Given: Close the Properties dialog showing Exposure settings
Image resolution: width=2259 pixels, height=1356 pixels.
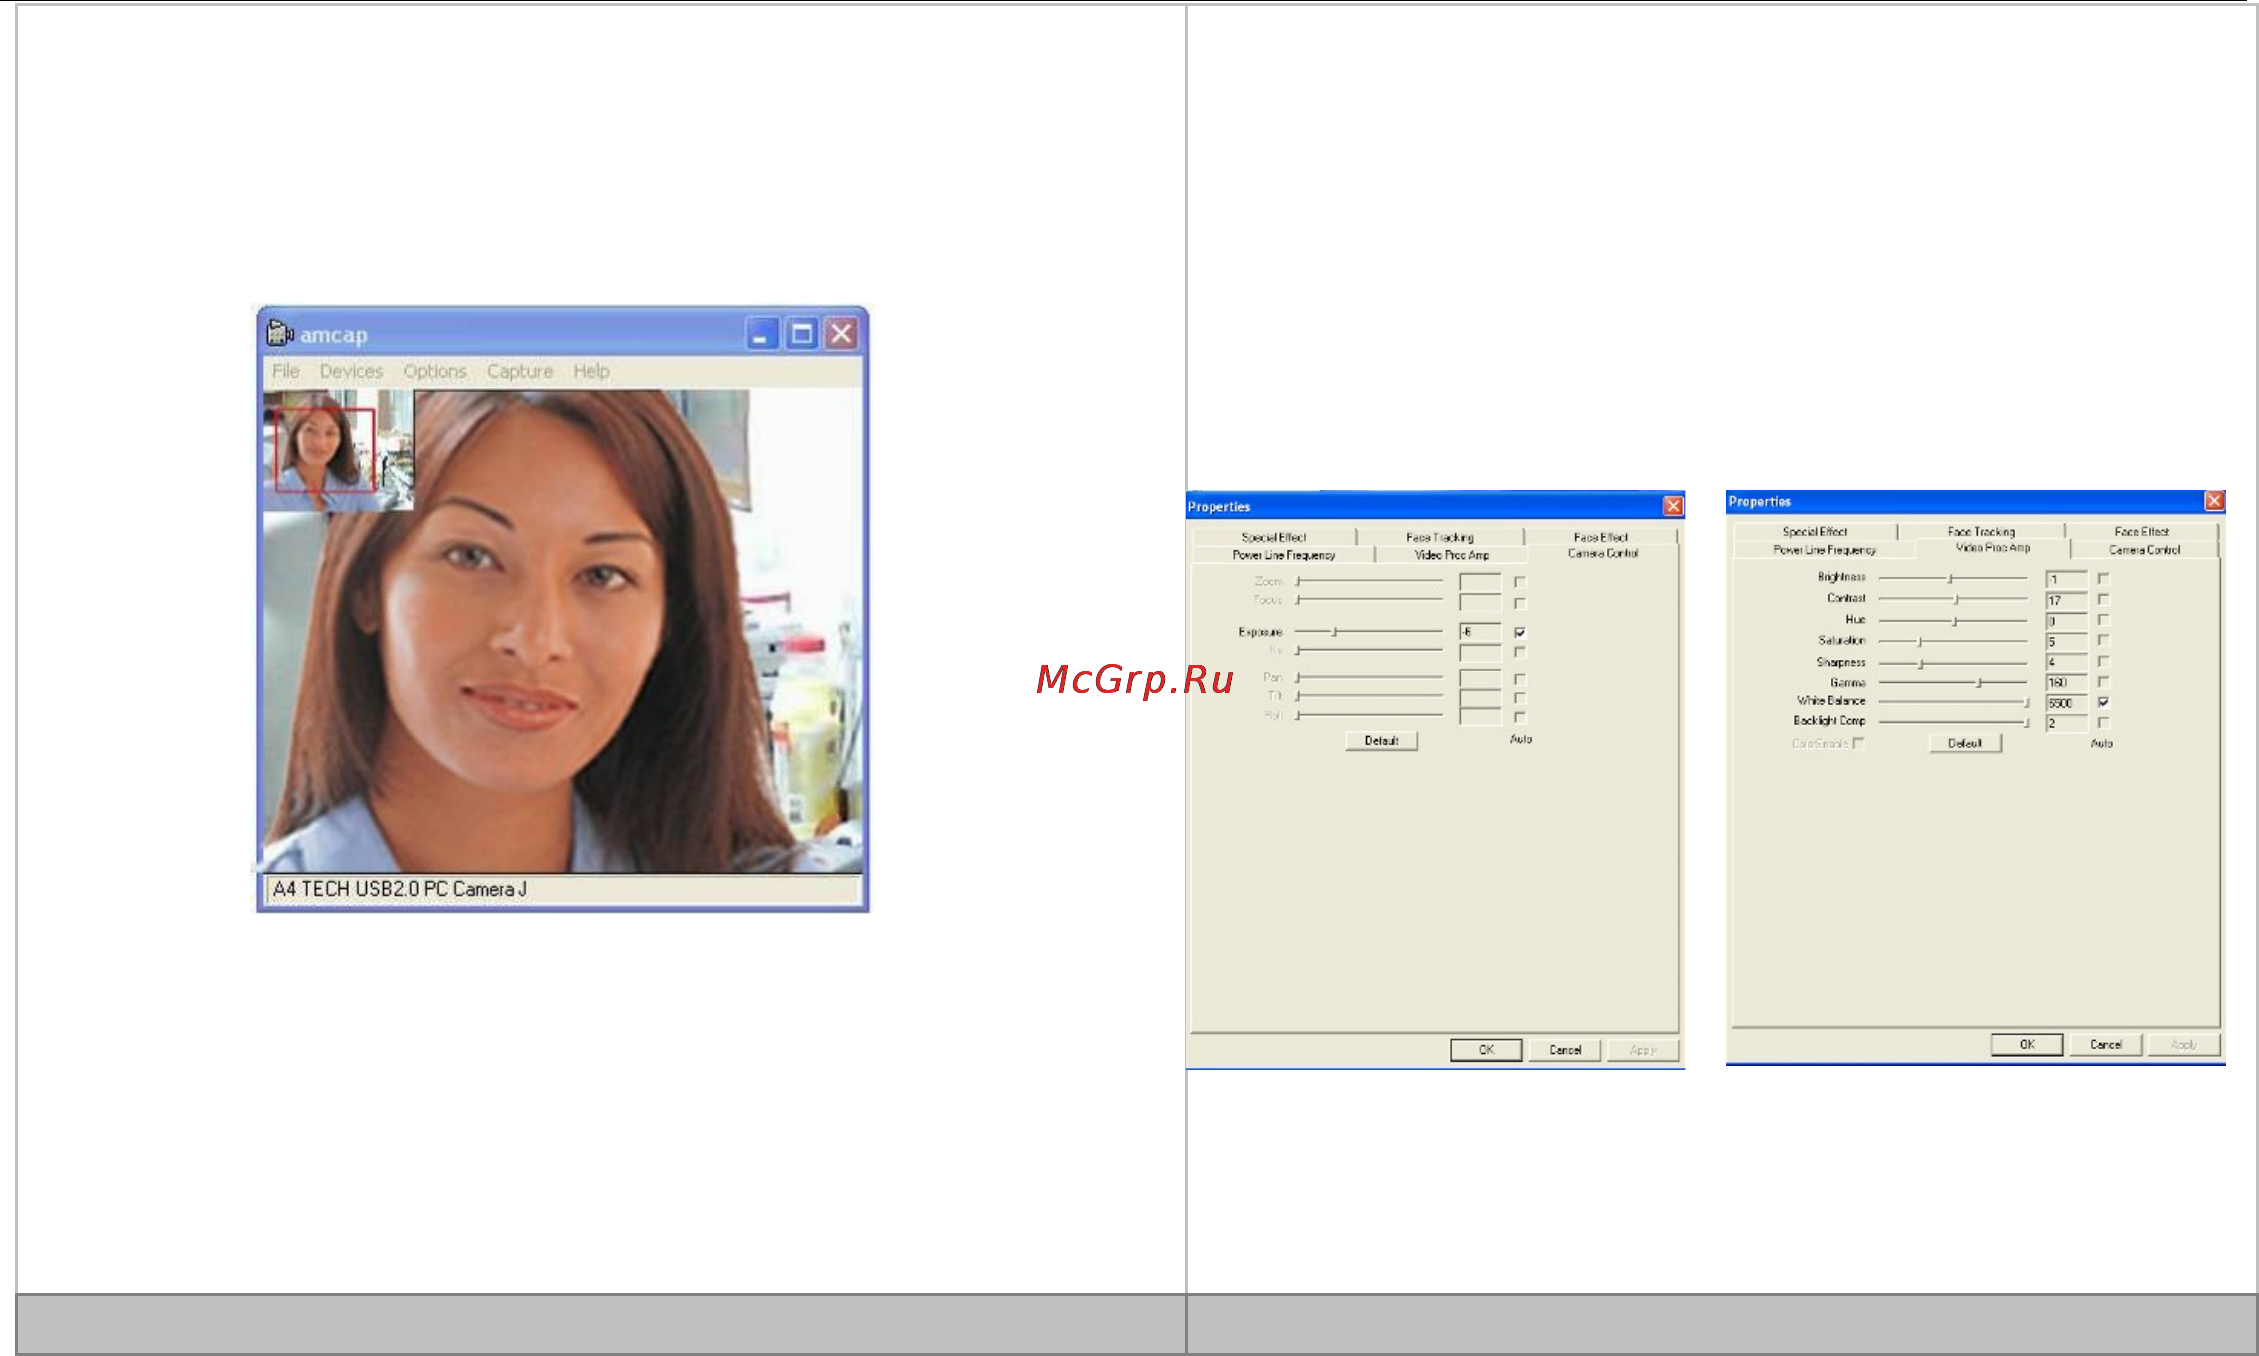Looking at the screenshot, I should pos(1672,506).
